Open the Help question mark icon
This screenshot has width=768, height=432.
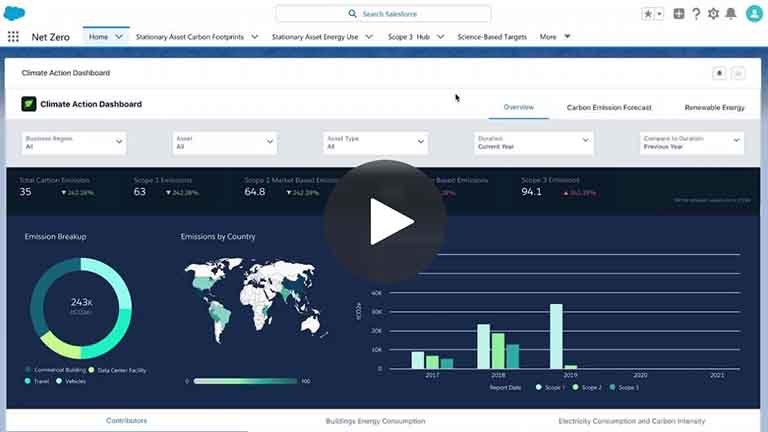696,14
